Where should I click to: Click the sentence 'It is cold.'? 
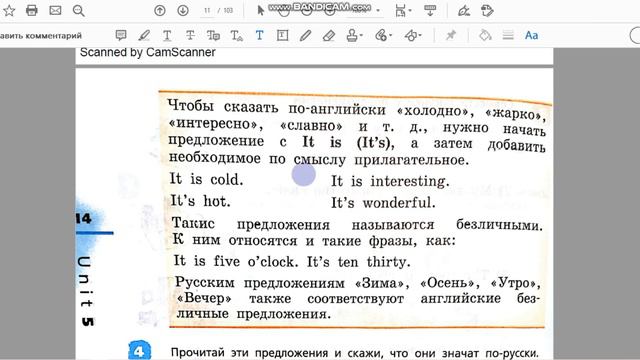click(x=206, y=179)
